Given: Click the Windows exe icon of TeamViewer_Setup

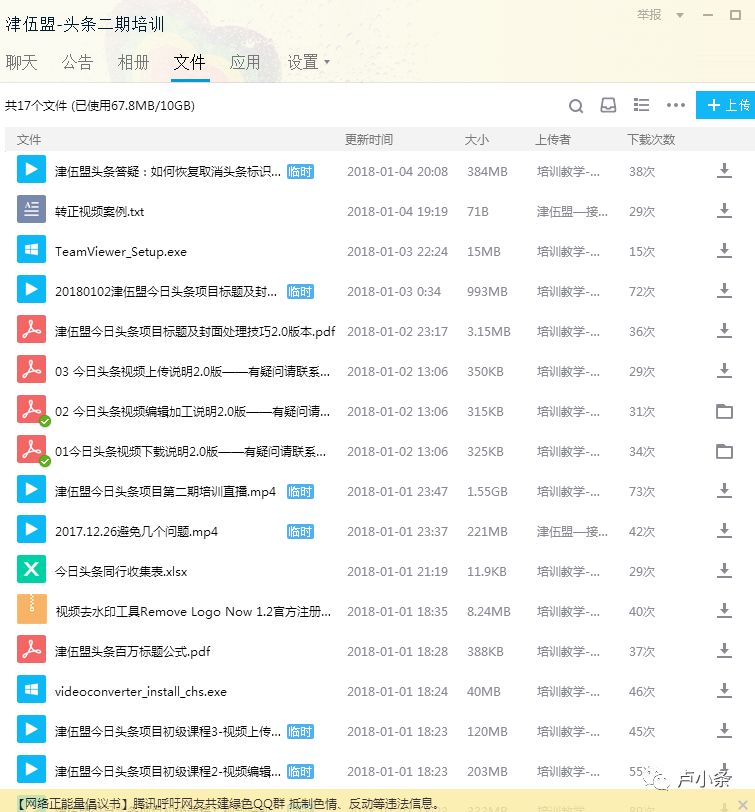Looking at the screenshot, I should [x=31, y=249].
